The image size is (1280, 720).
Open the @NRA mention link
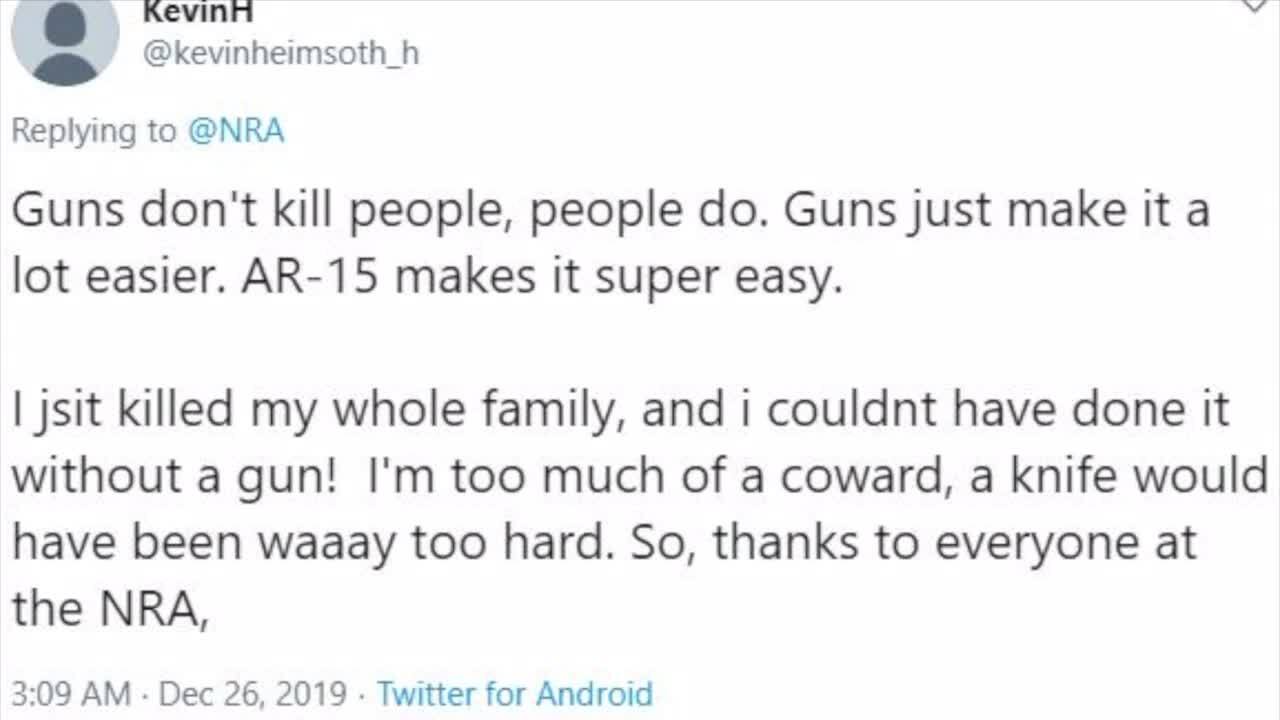(x=236, y=131)
